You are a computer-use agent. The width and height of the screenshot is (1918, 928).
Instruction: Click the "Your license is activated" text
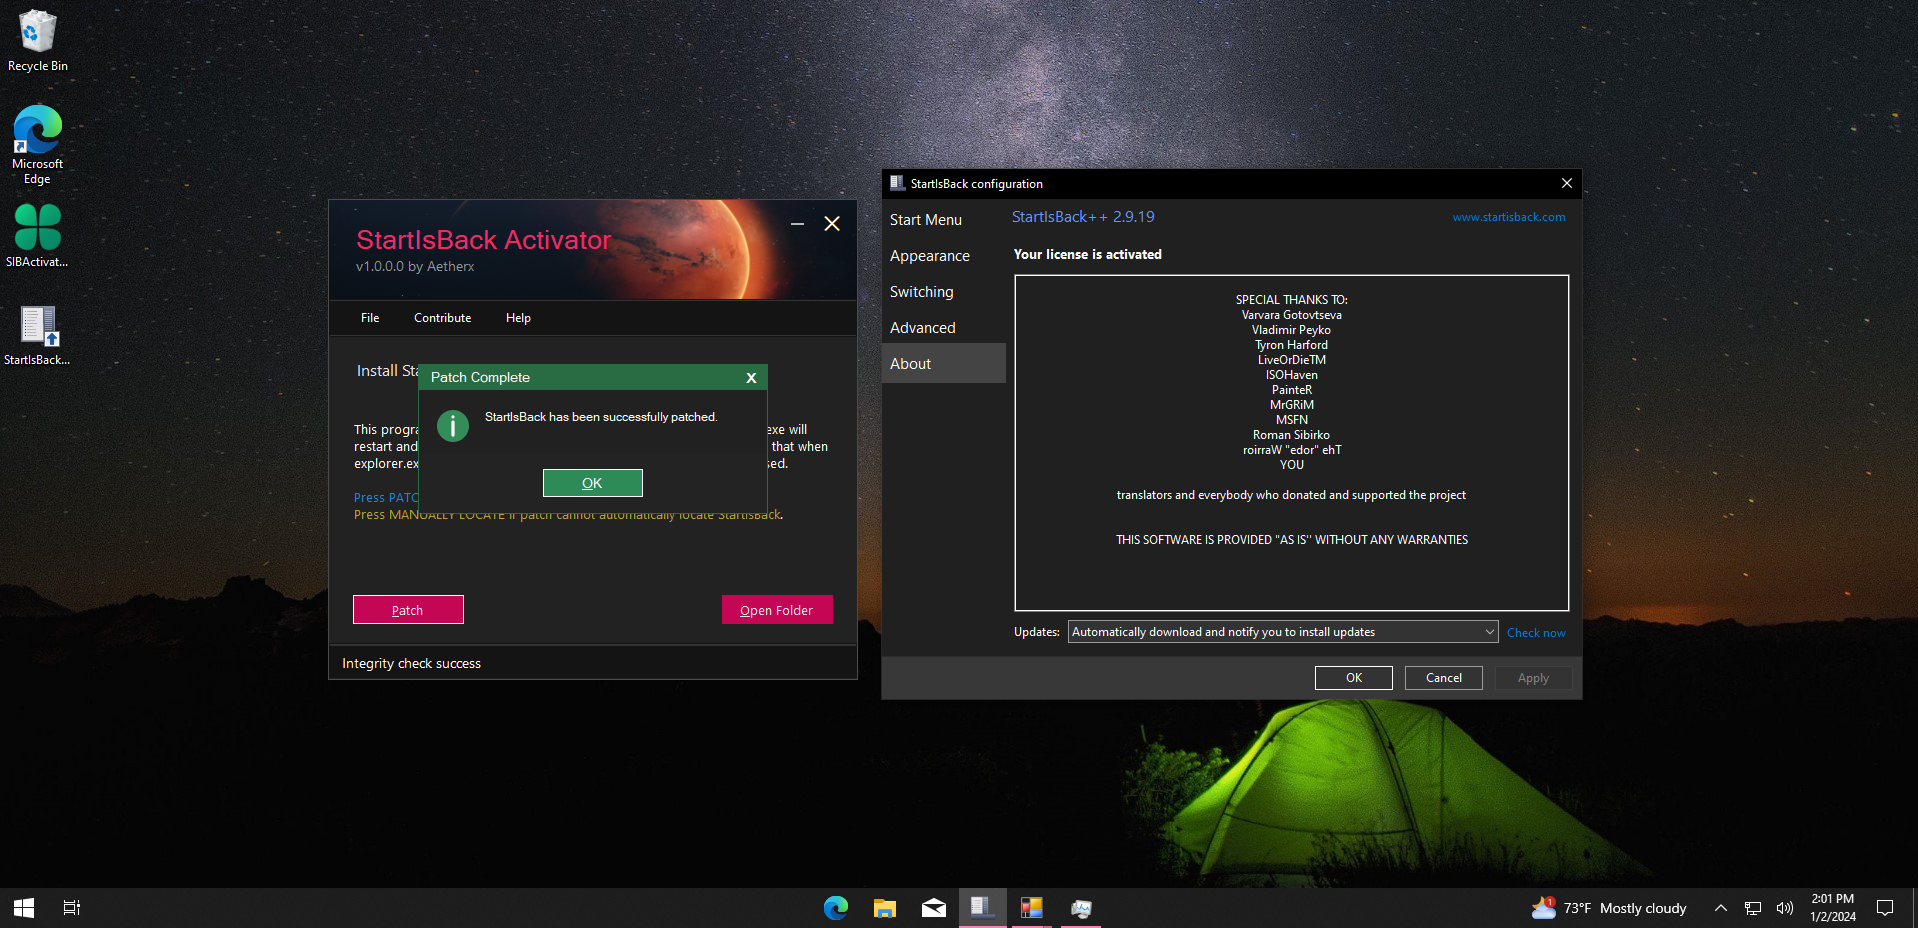tap(1088, 255)
